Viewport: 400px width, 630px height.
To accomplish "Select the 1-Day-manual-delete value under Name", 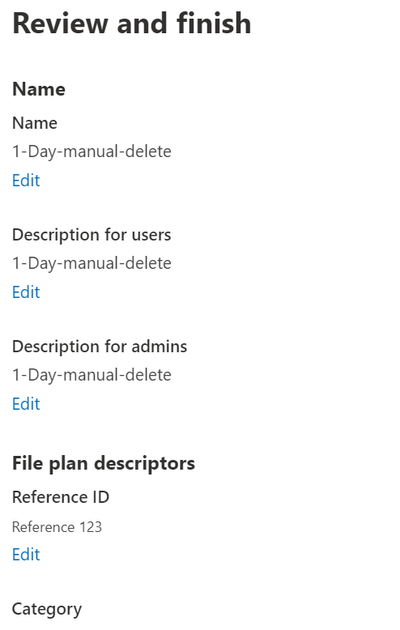I will (92, 151).
